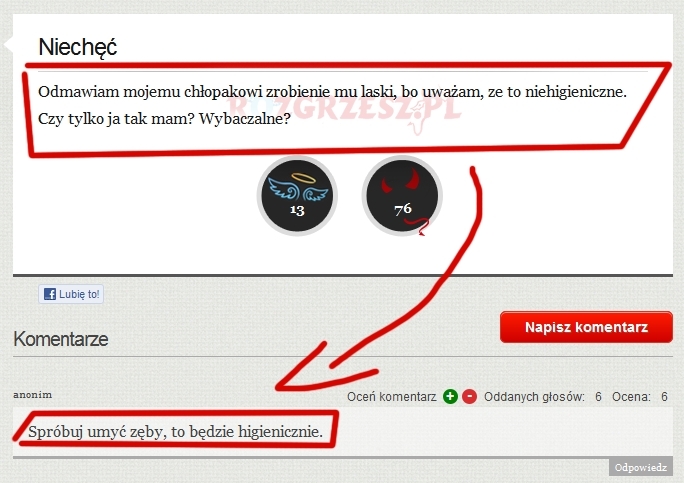This screenshot has height=483, width=684.
Task: Open the Niechęć post title
Action: [x=78, y=47]
